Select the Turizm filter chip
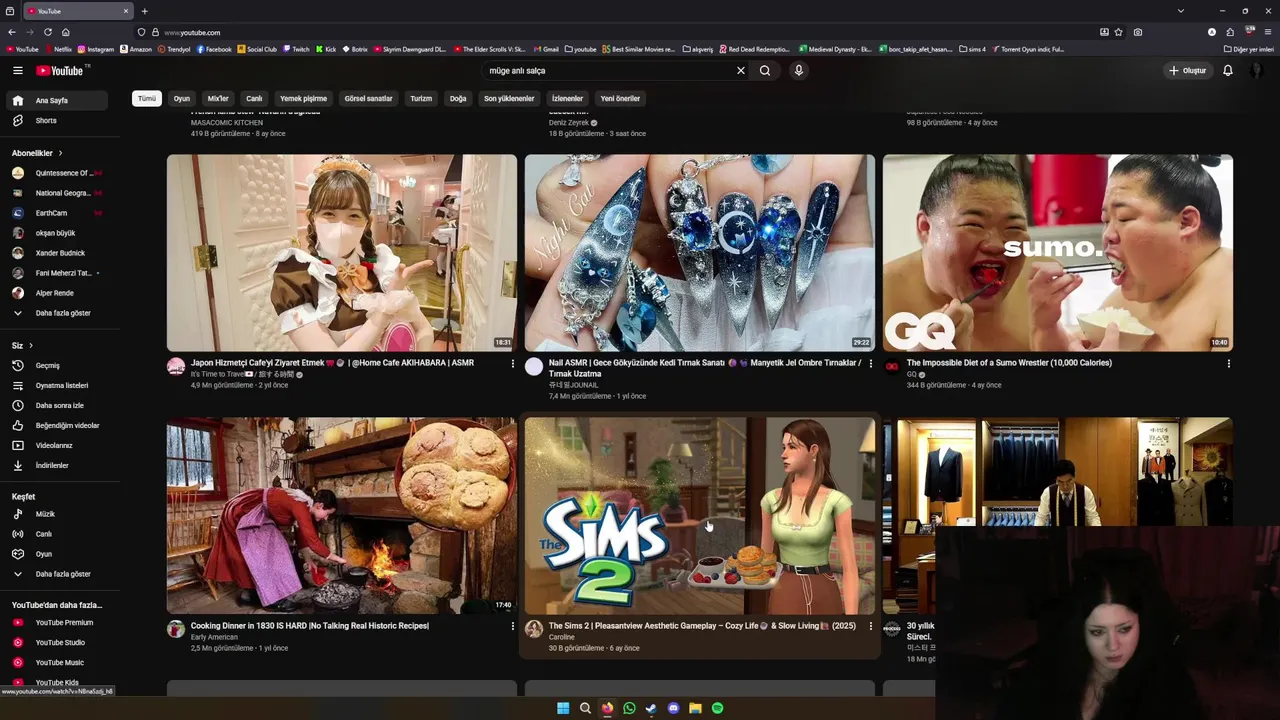The height and width of the screenshot is (720, 1280). tap(421, 98)
